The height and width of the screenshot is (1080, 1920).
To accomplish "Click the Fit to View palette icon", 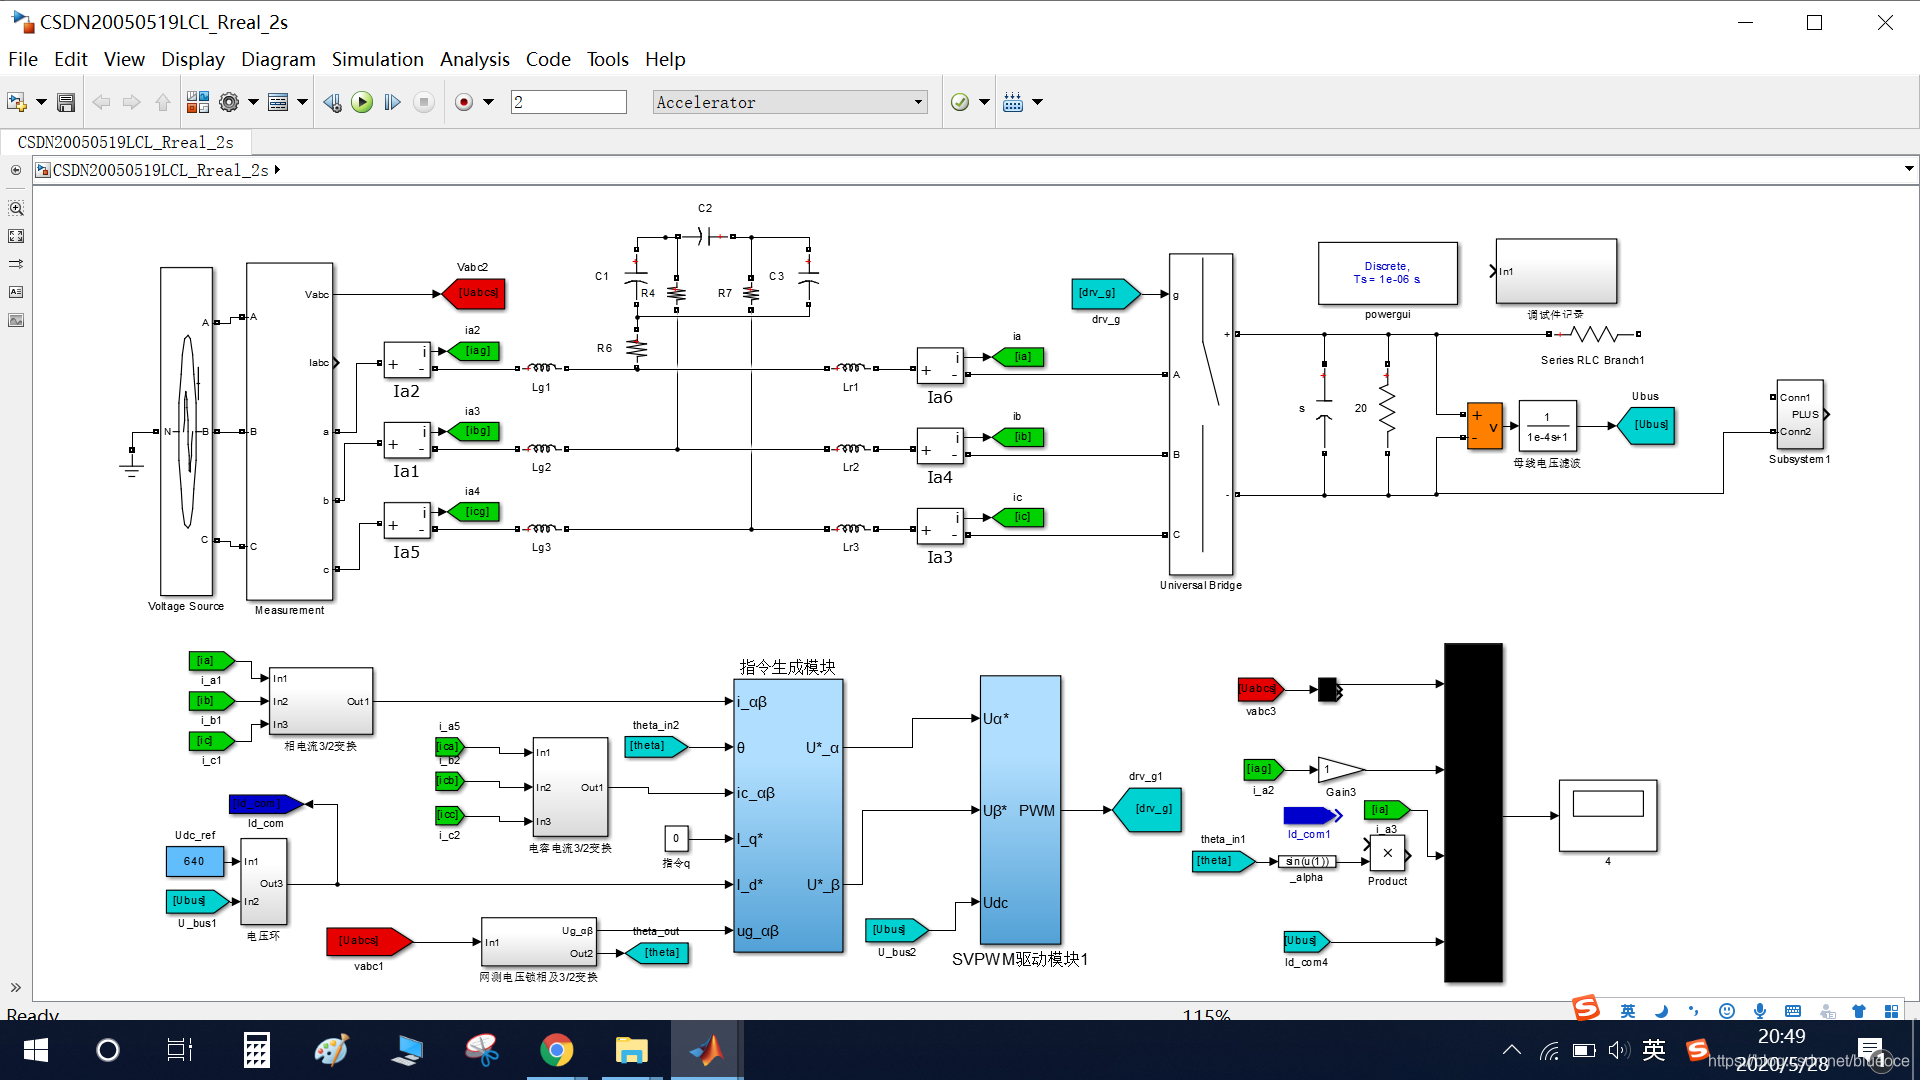I will (x=16, y=236).
